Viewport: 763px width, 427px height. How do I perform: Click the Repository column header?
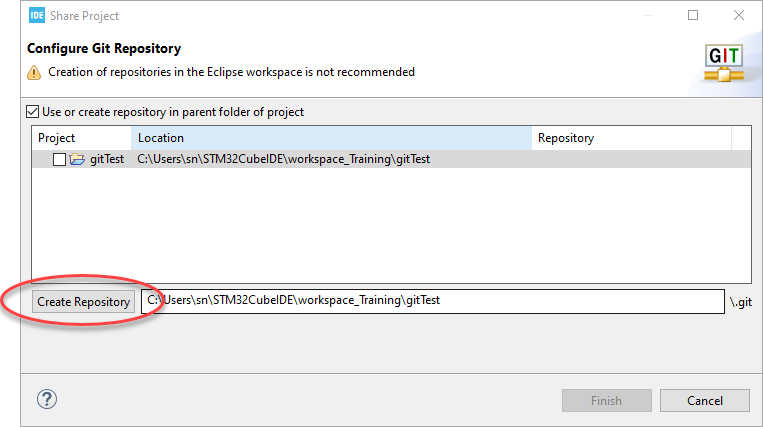click(x=631, y=138)
